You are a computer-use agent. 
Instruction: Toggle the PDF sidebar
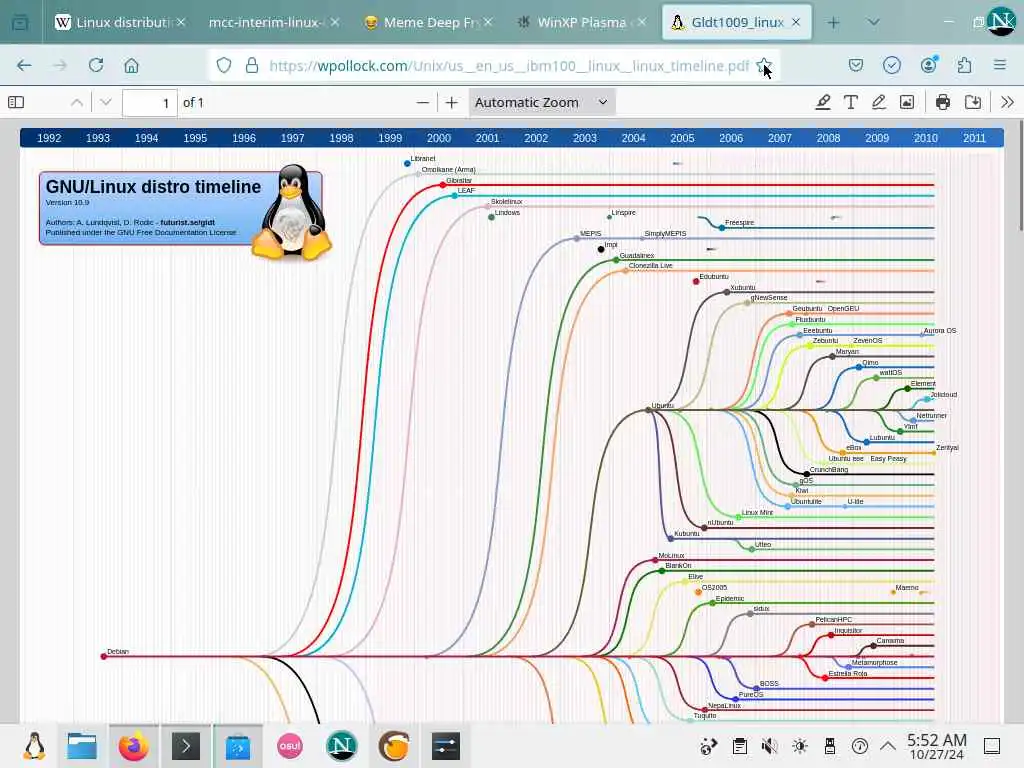[16, 103]
